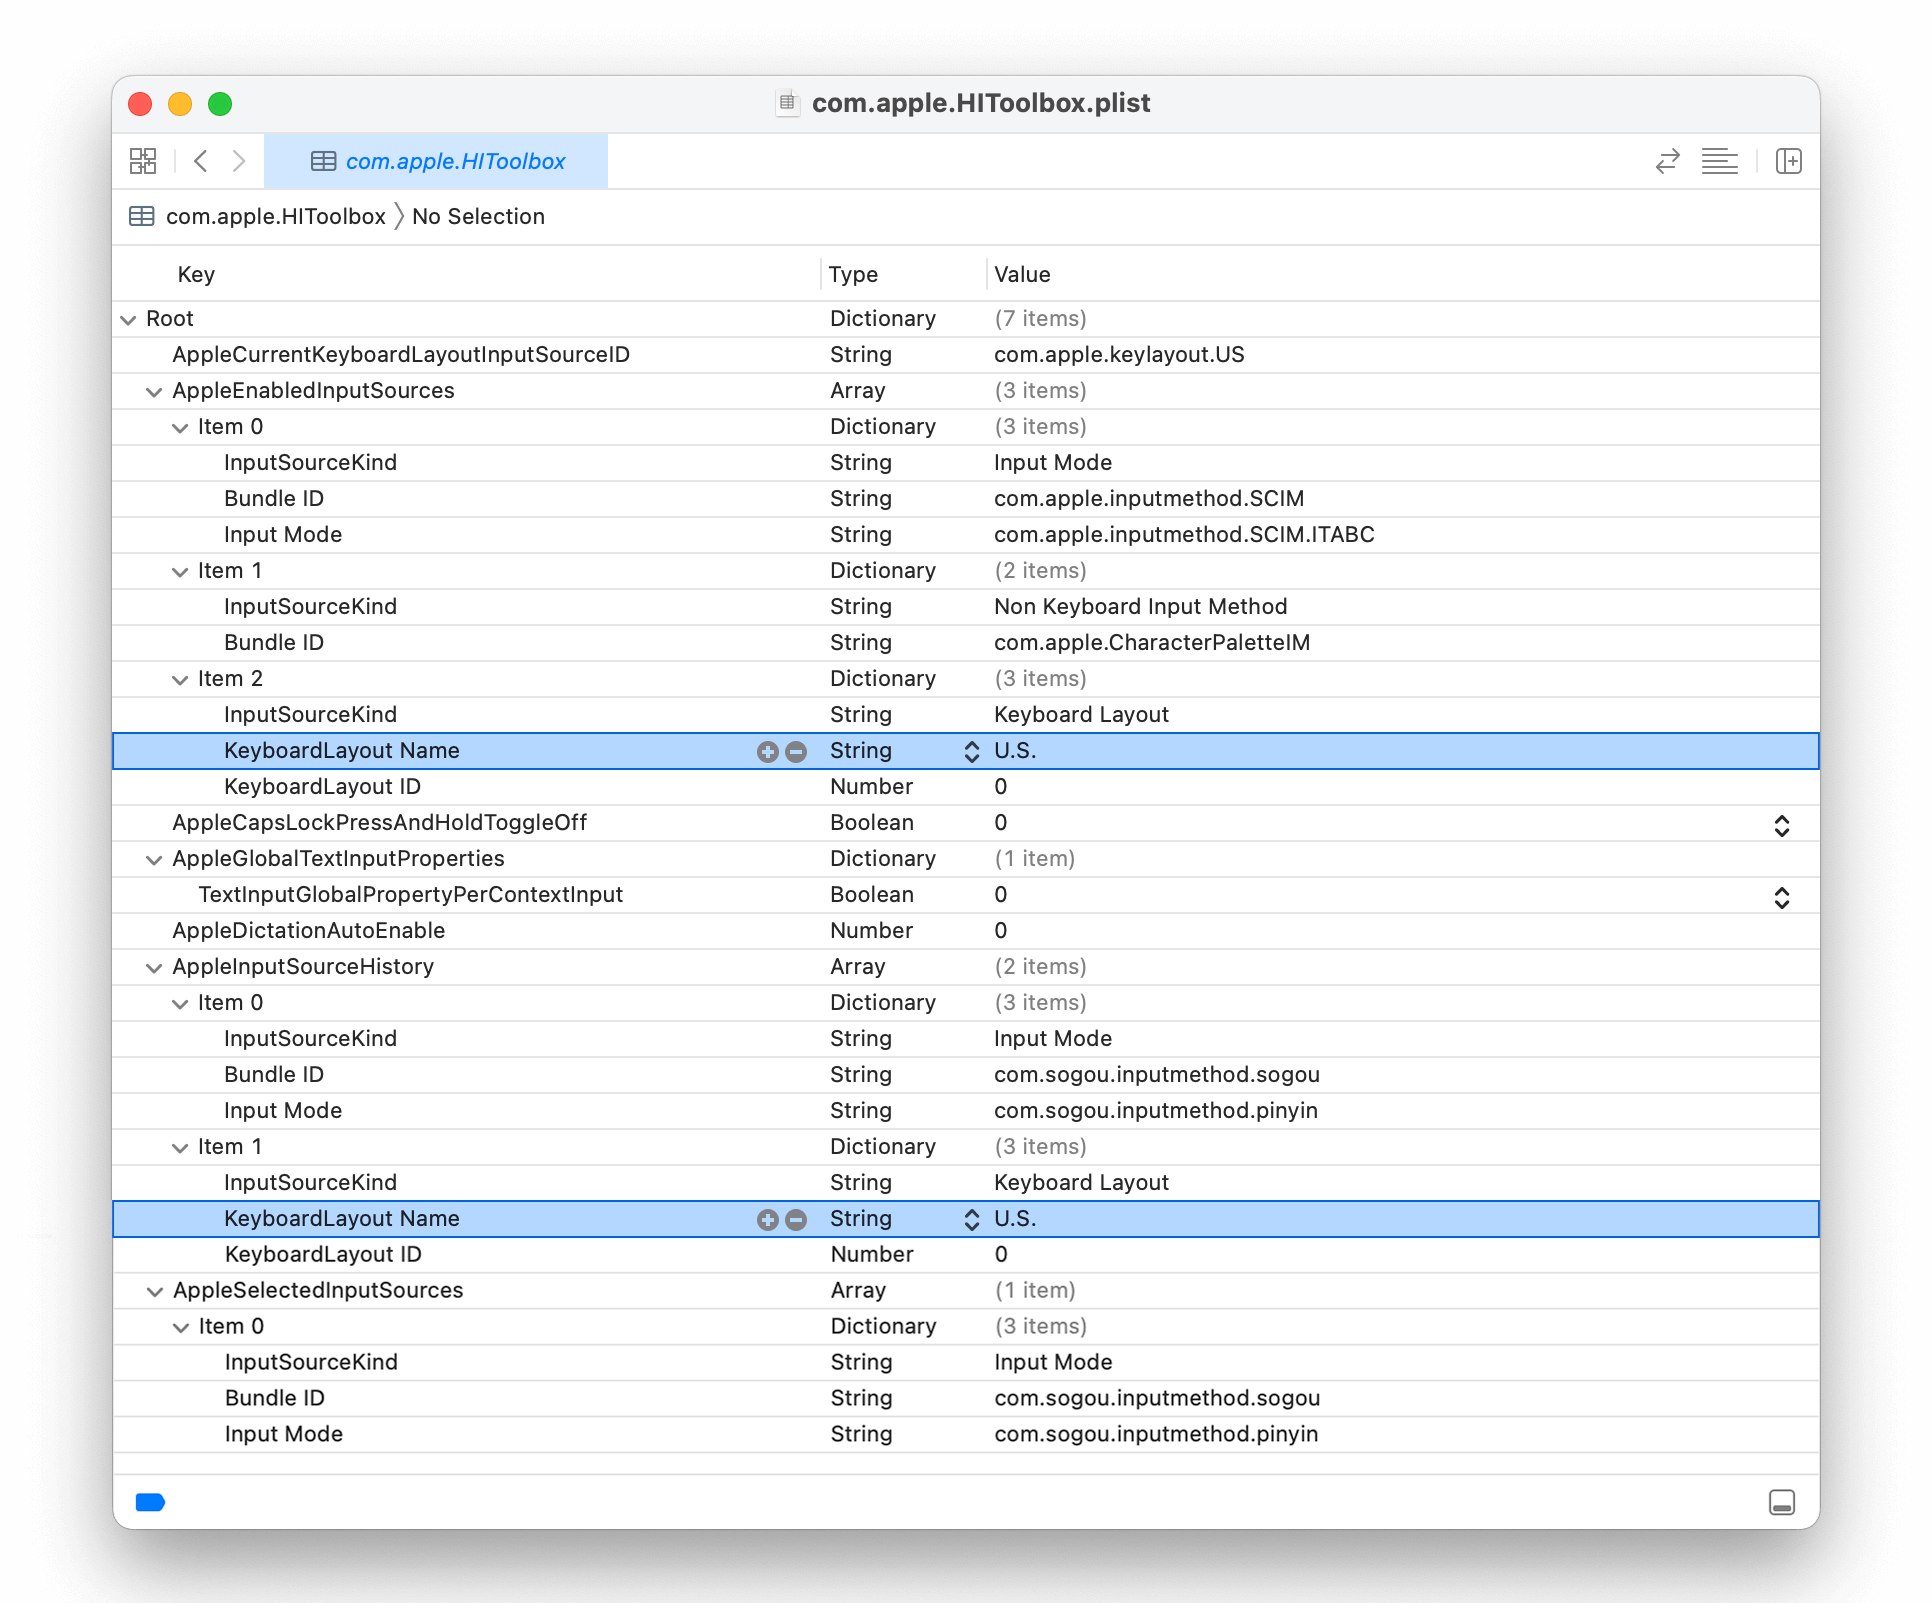Click No Selection in the breadcrumb
The image size is (1932, 1603).
tap(478, 217)
